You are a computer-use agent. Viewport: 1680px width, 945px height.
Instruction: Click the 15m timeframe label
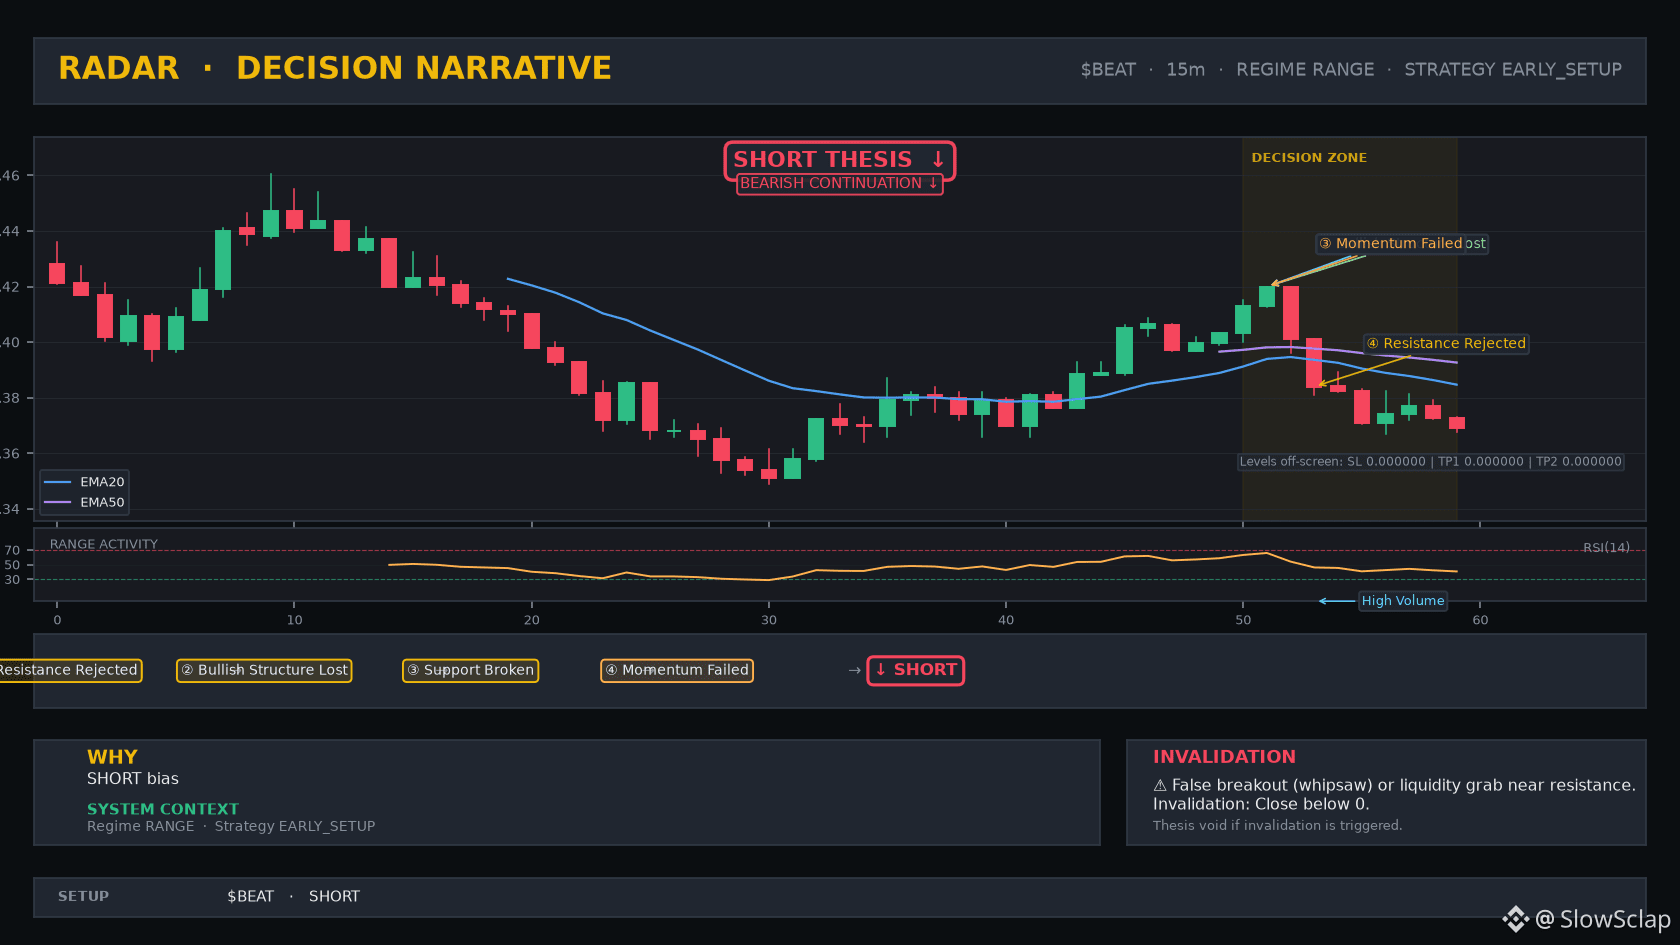1185,70
